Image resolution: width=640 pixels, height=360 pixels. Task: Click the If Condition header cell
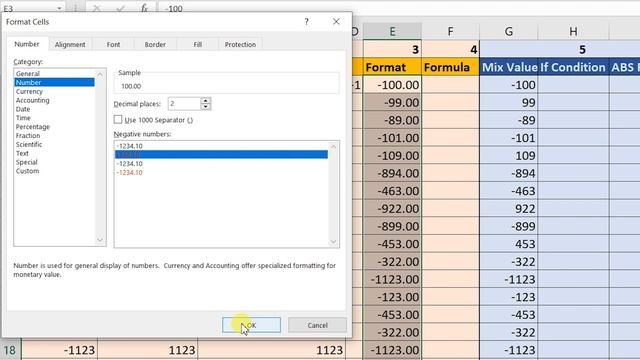pyautogui.click(x=573, y=67)
